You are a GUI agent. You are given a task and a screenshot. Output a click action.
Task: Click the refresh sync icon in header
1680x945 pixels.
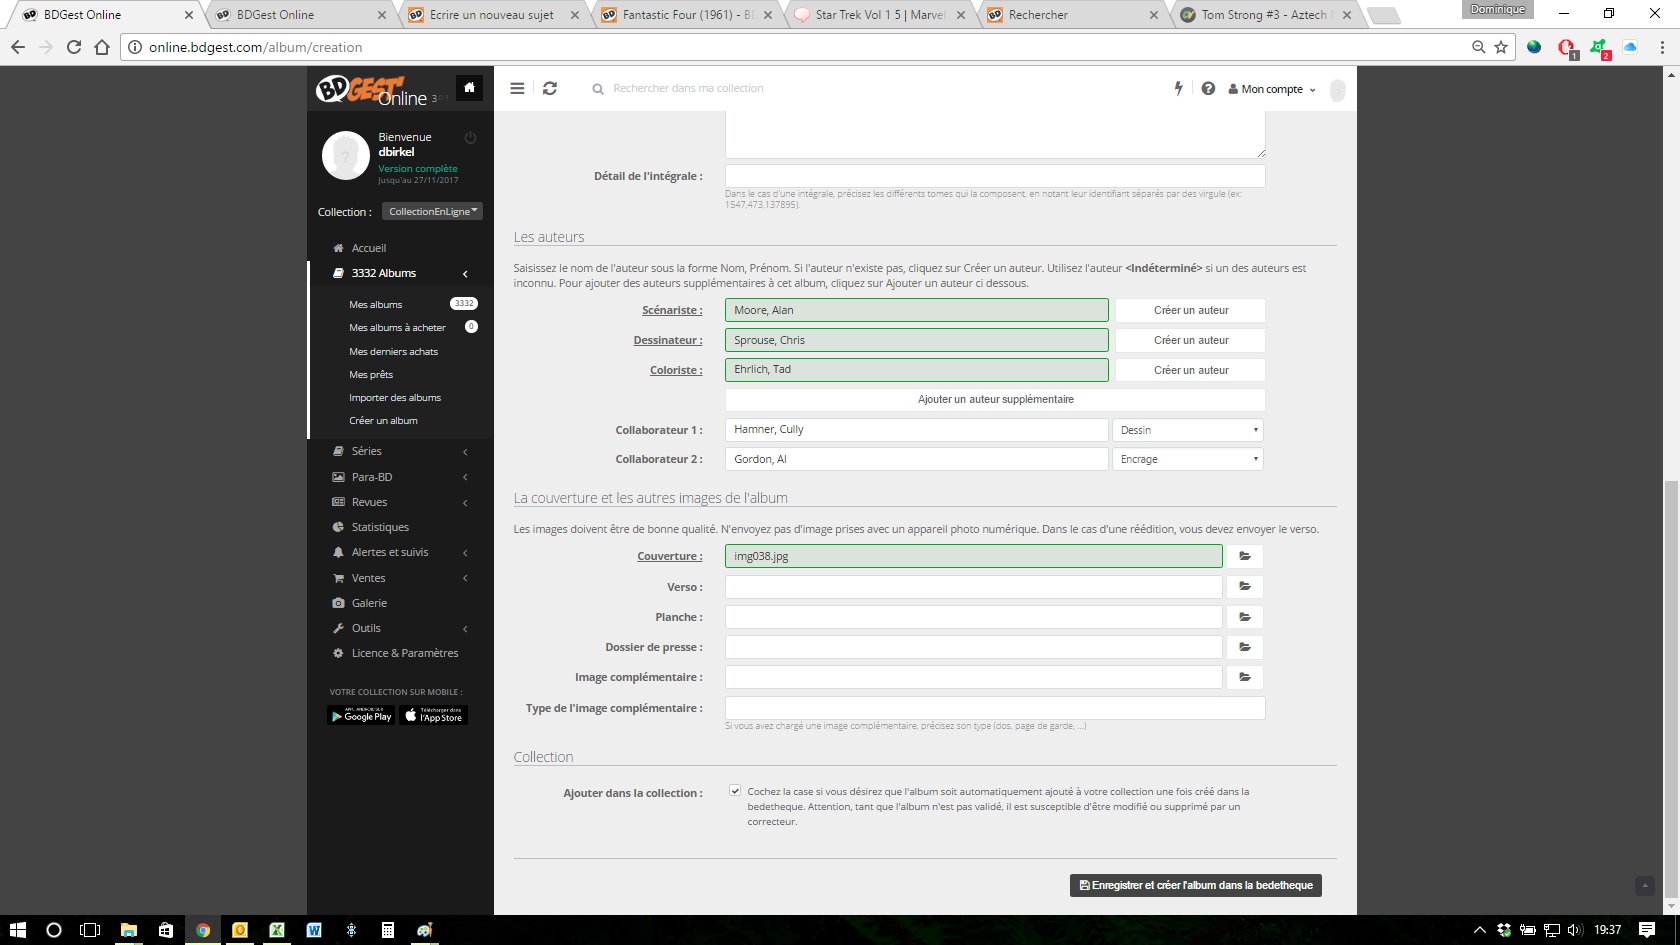tap(550, 88)
